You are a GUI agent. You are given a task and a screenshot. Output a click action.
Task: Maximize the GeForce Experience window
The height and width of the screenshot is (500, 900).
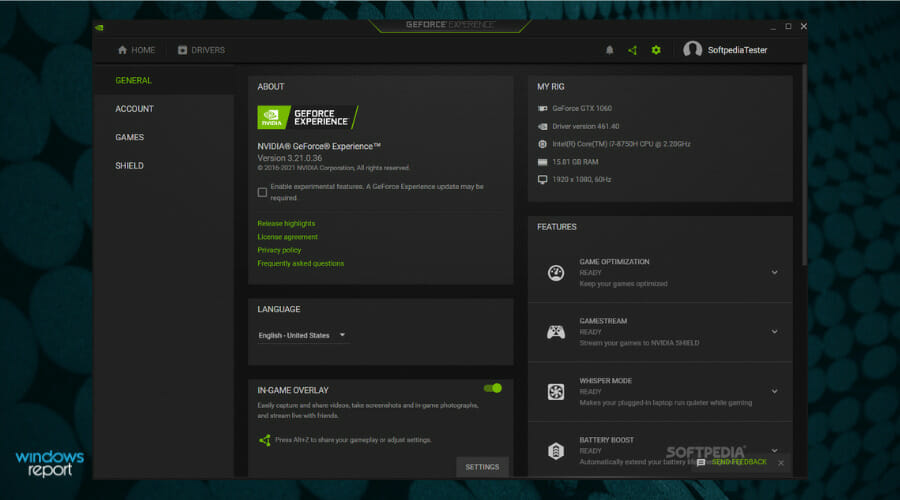coord(788,26)
